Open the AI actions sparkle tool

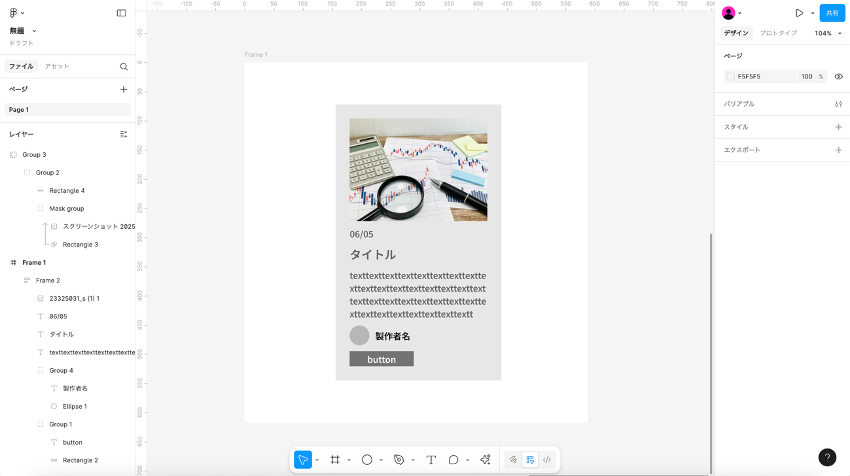(486, 460)
